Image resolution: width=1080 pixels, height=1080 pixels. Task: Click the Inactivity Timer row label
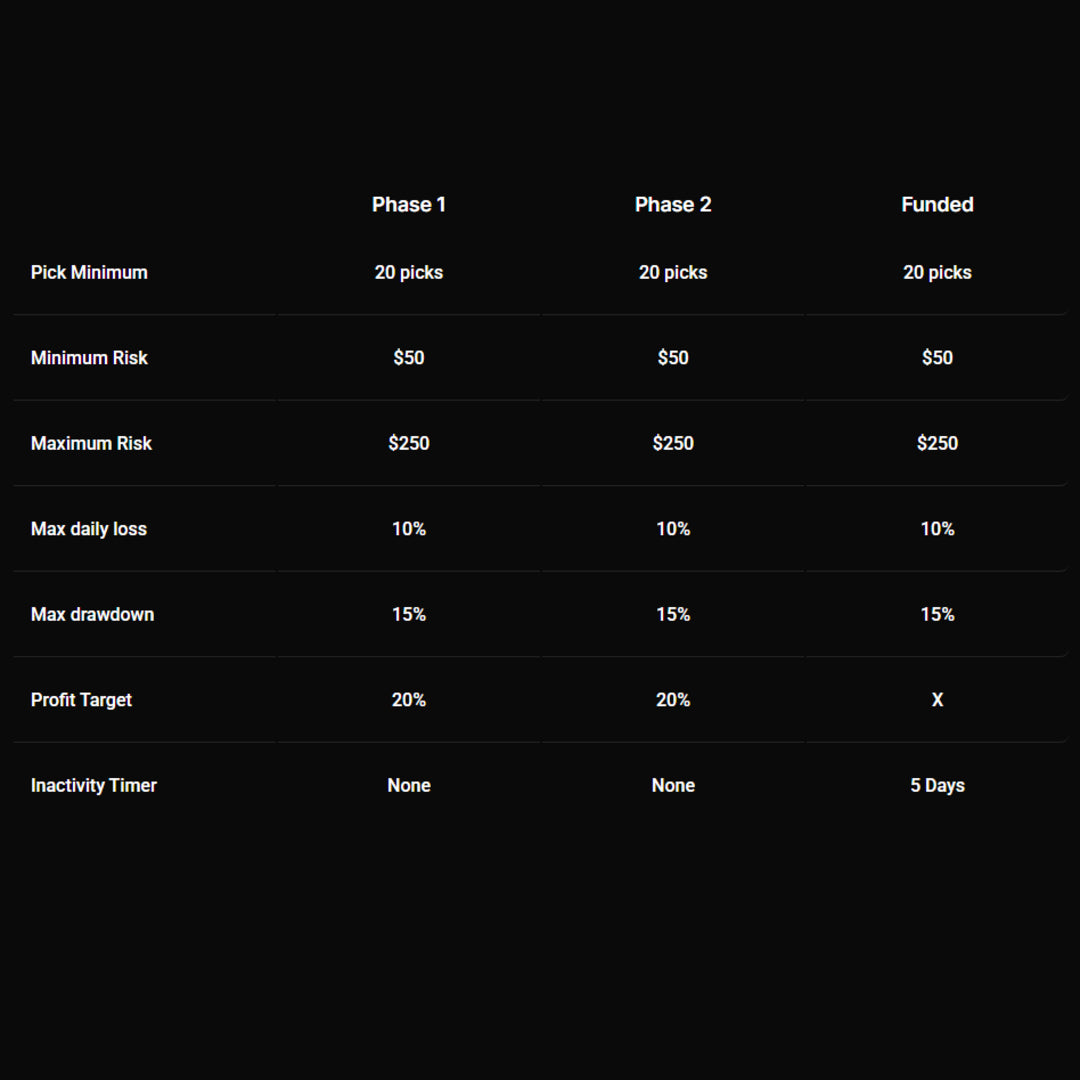94,785
